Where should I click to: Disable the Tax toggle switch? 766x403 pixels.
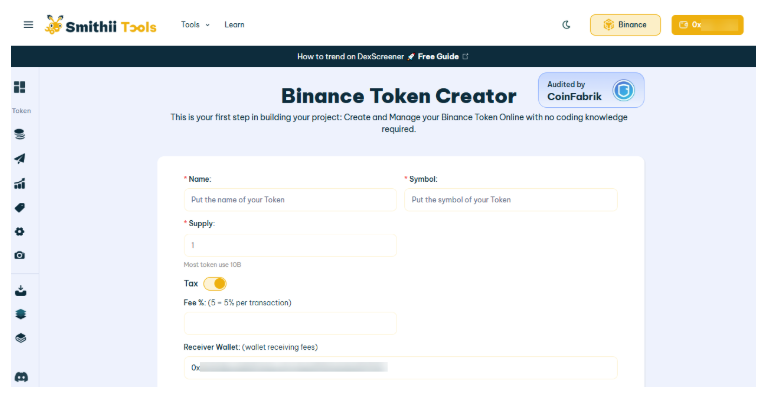215,284
